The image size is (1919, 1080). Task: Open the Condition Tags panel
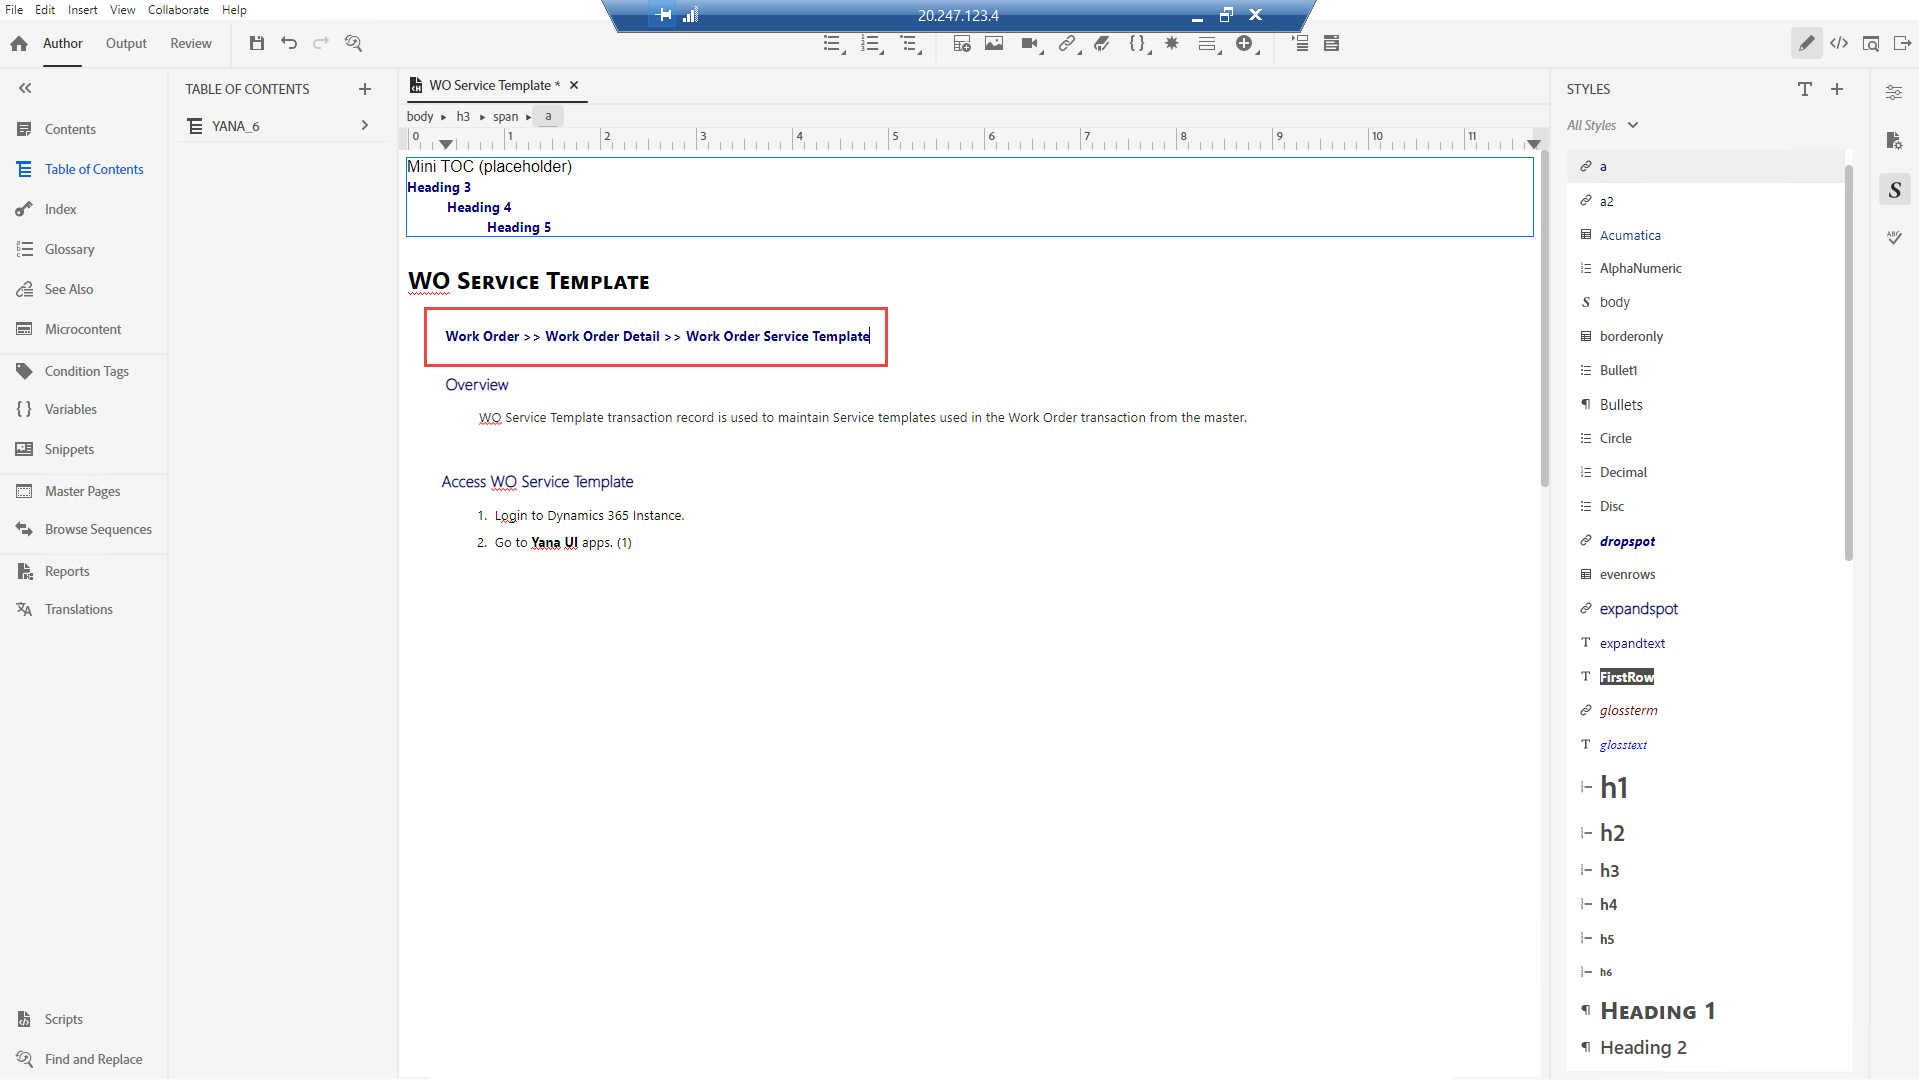(x=87, y=370)
